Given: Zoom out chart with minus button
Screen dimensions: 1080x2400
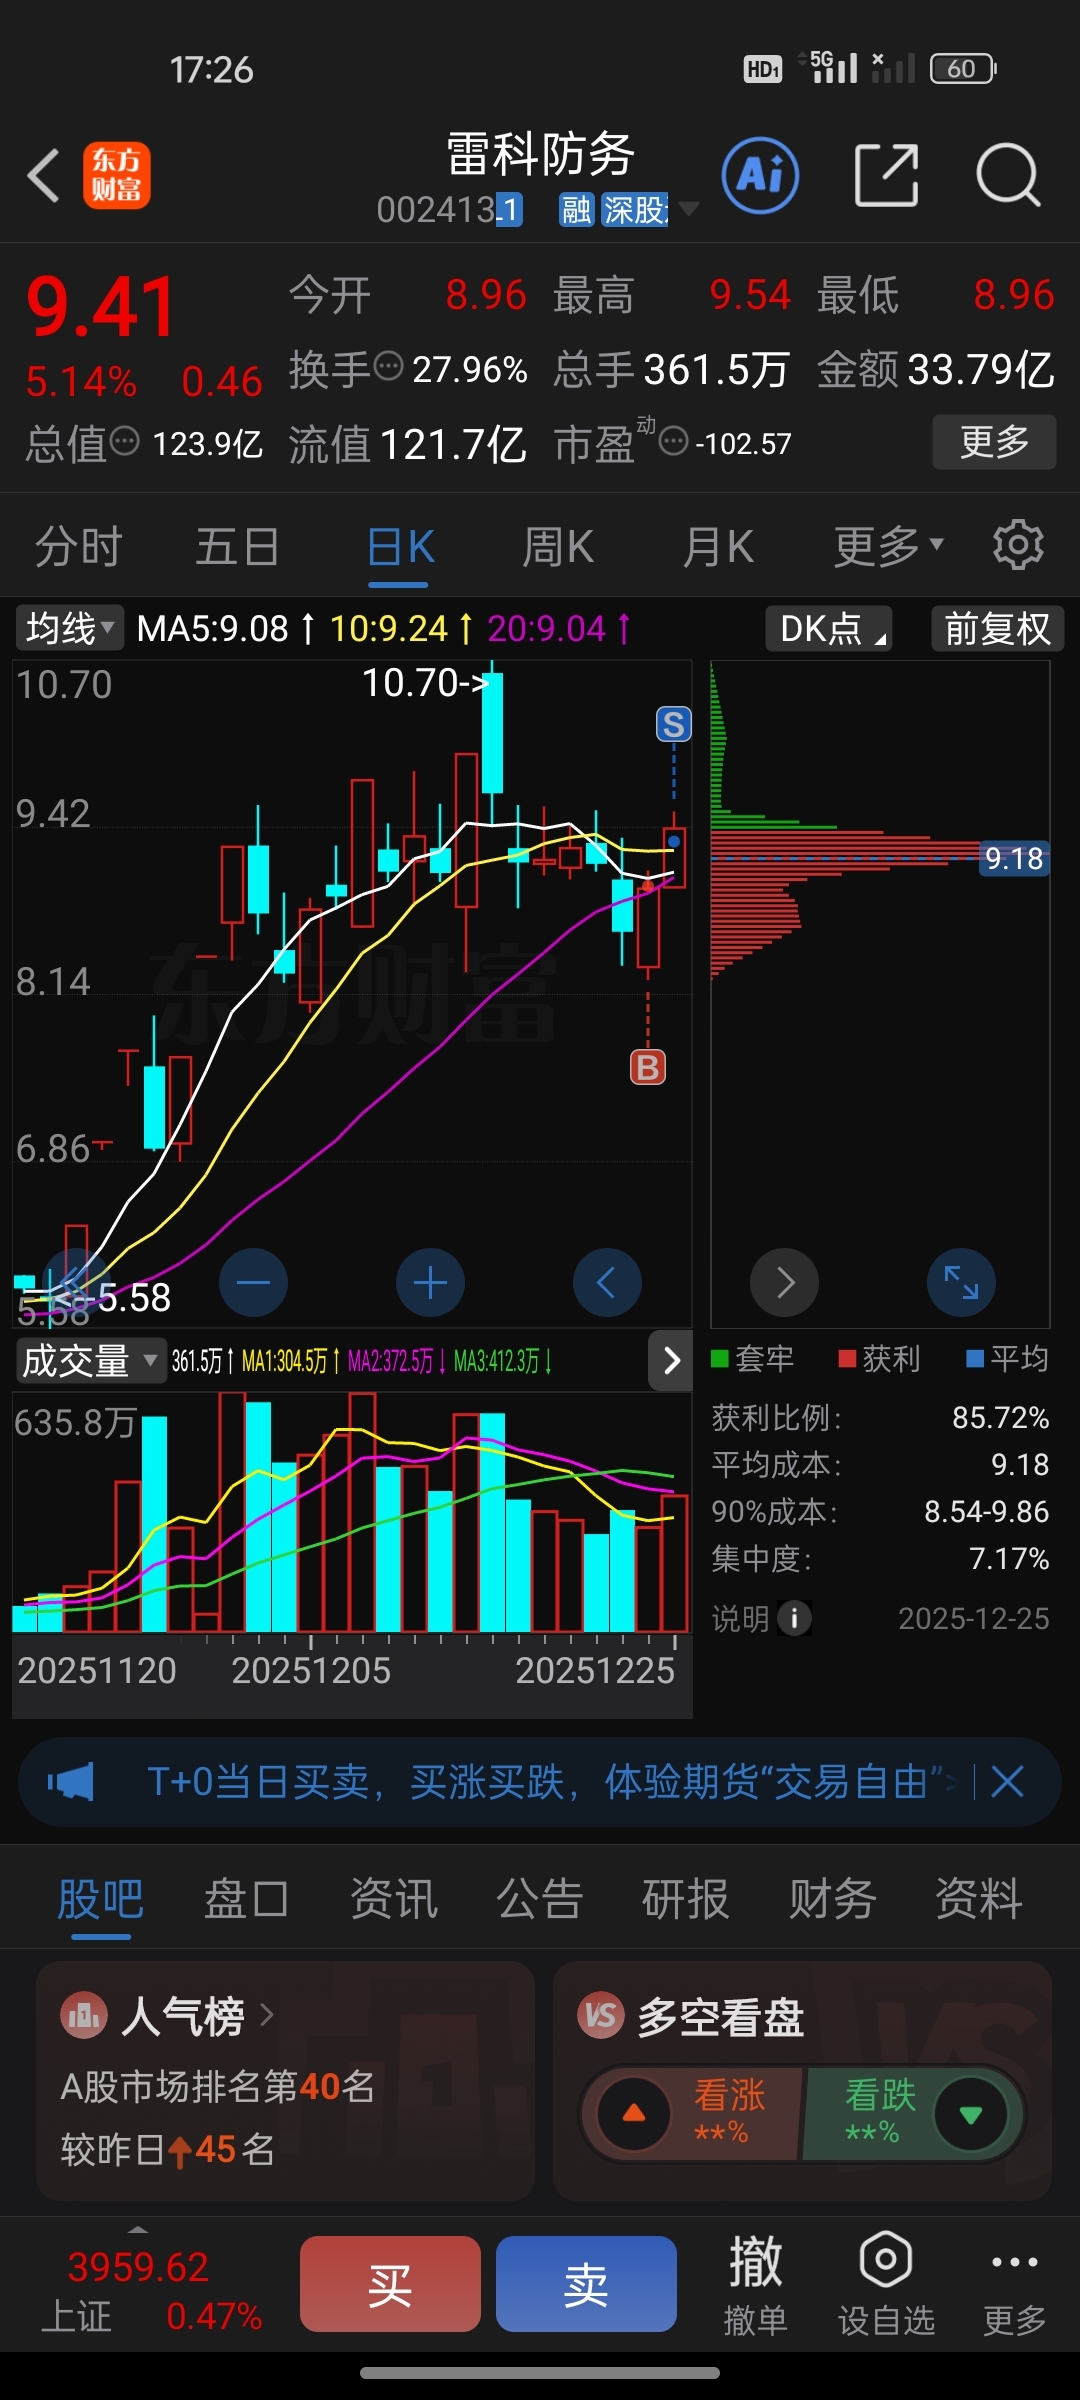Looking at the screenshot, I should coord(254,1282).
